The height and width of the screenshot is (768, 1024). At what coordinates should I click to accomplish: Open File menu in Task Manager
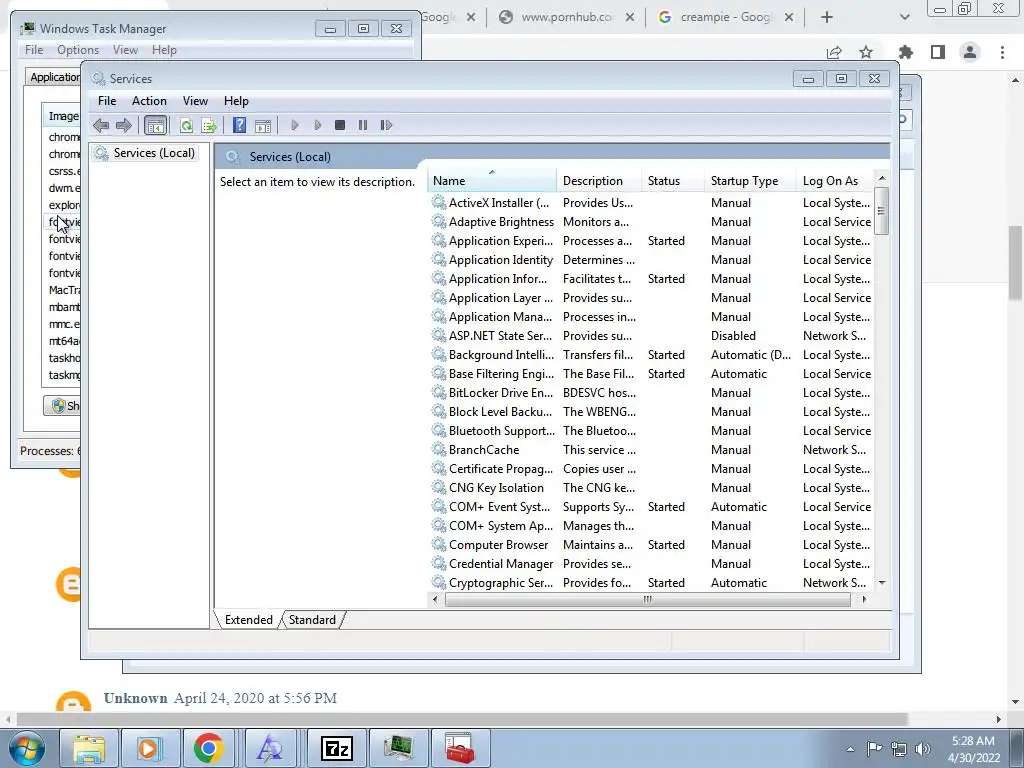pos(34,50)
